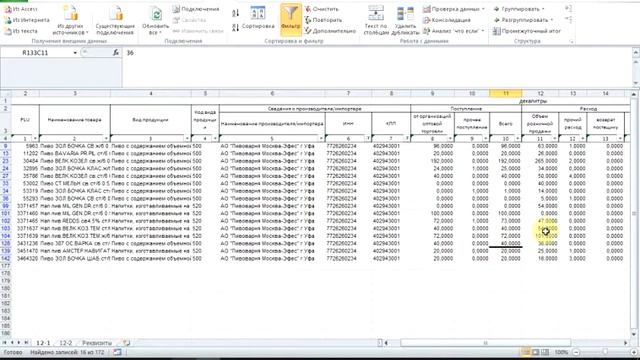Select column 11 header

506,93
